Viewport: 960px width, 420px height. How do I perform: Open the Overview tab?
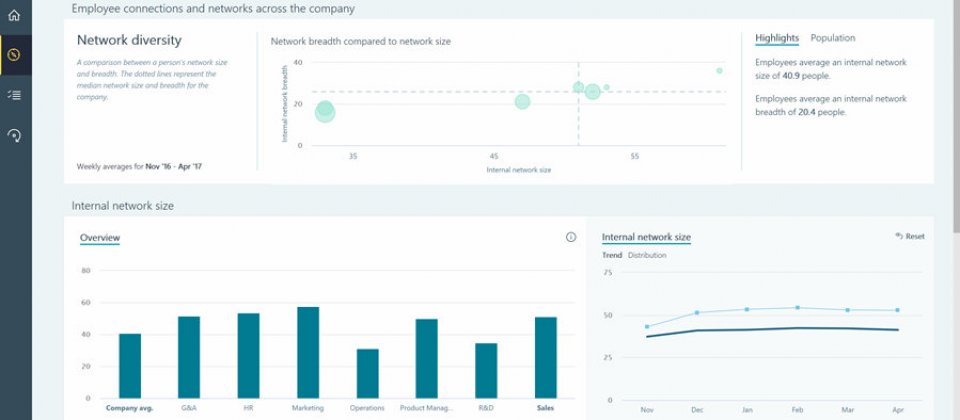pos(100,237)
